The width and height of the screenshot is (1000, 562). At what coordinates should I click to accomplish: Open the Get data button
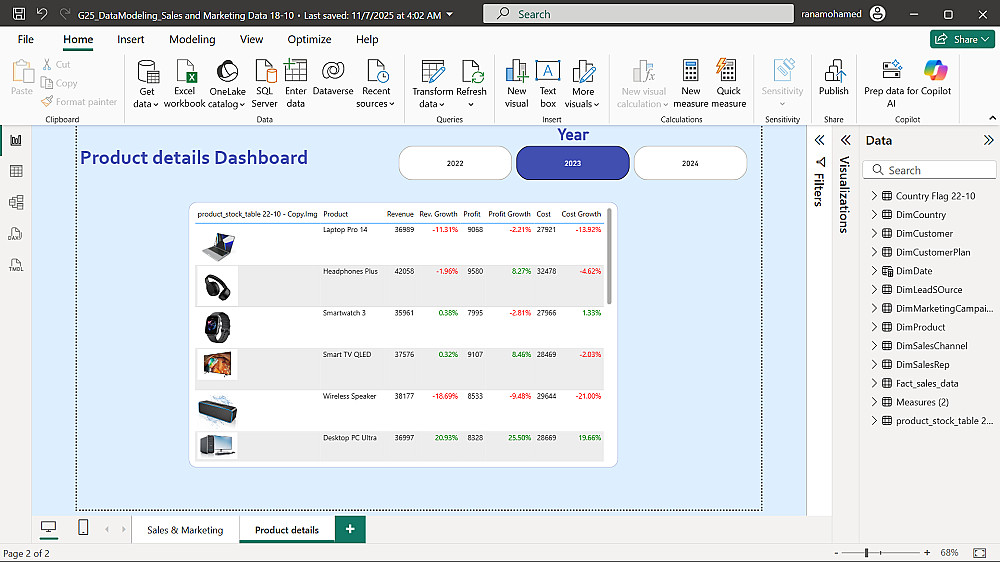pos(147,84)
